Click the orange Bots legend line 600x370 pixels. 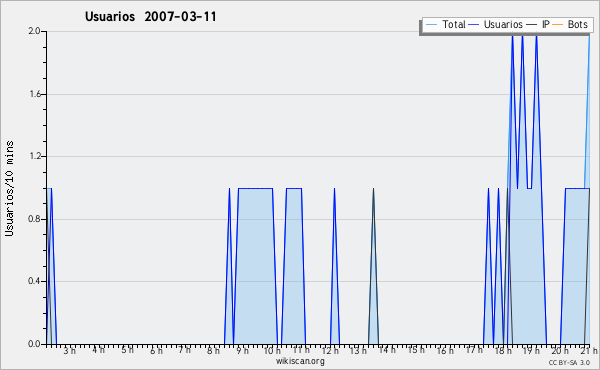pos(558,25)
